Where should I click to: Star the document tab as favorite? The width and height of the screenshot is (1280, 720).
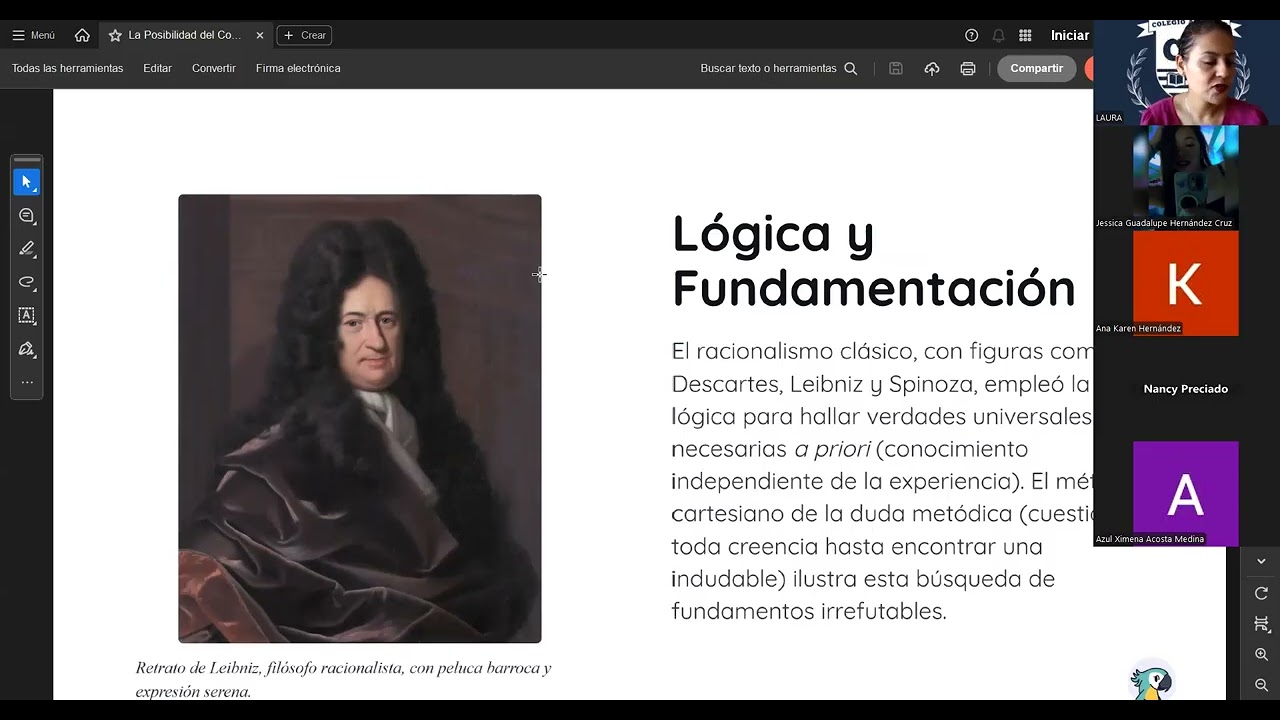(x=115, y=35)
